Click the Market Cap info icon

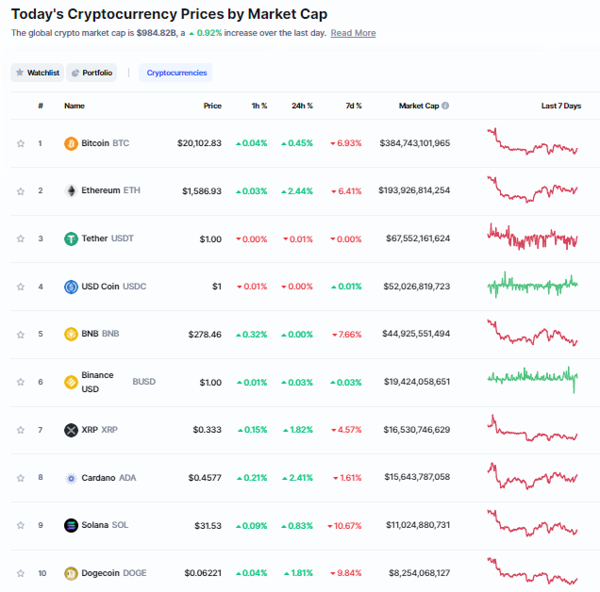[445, 106]
